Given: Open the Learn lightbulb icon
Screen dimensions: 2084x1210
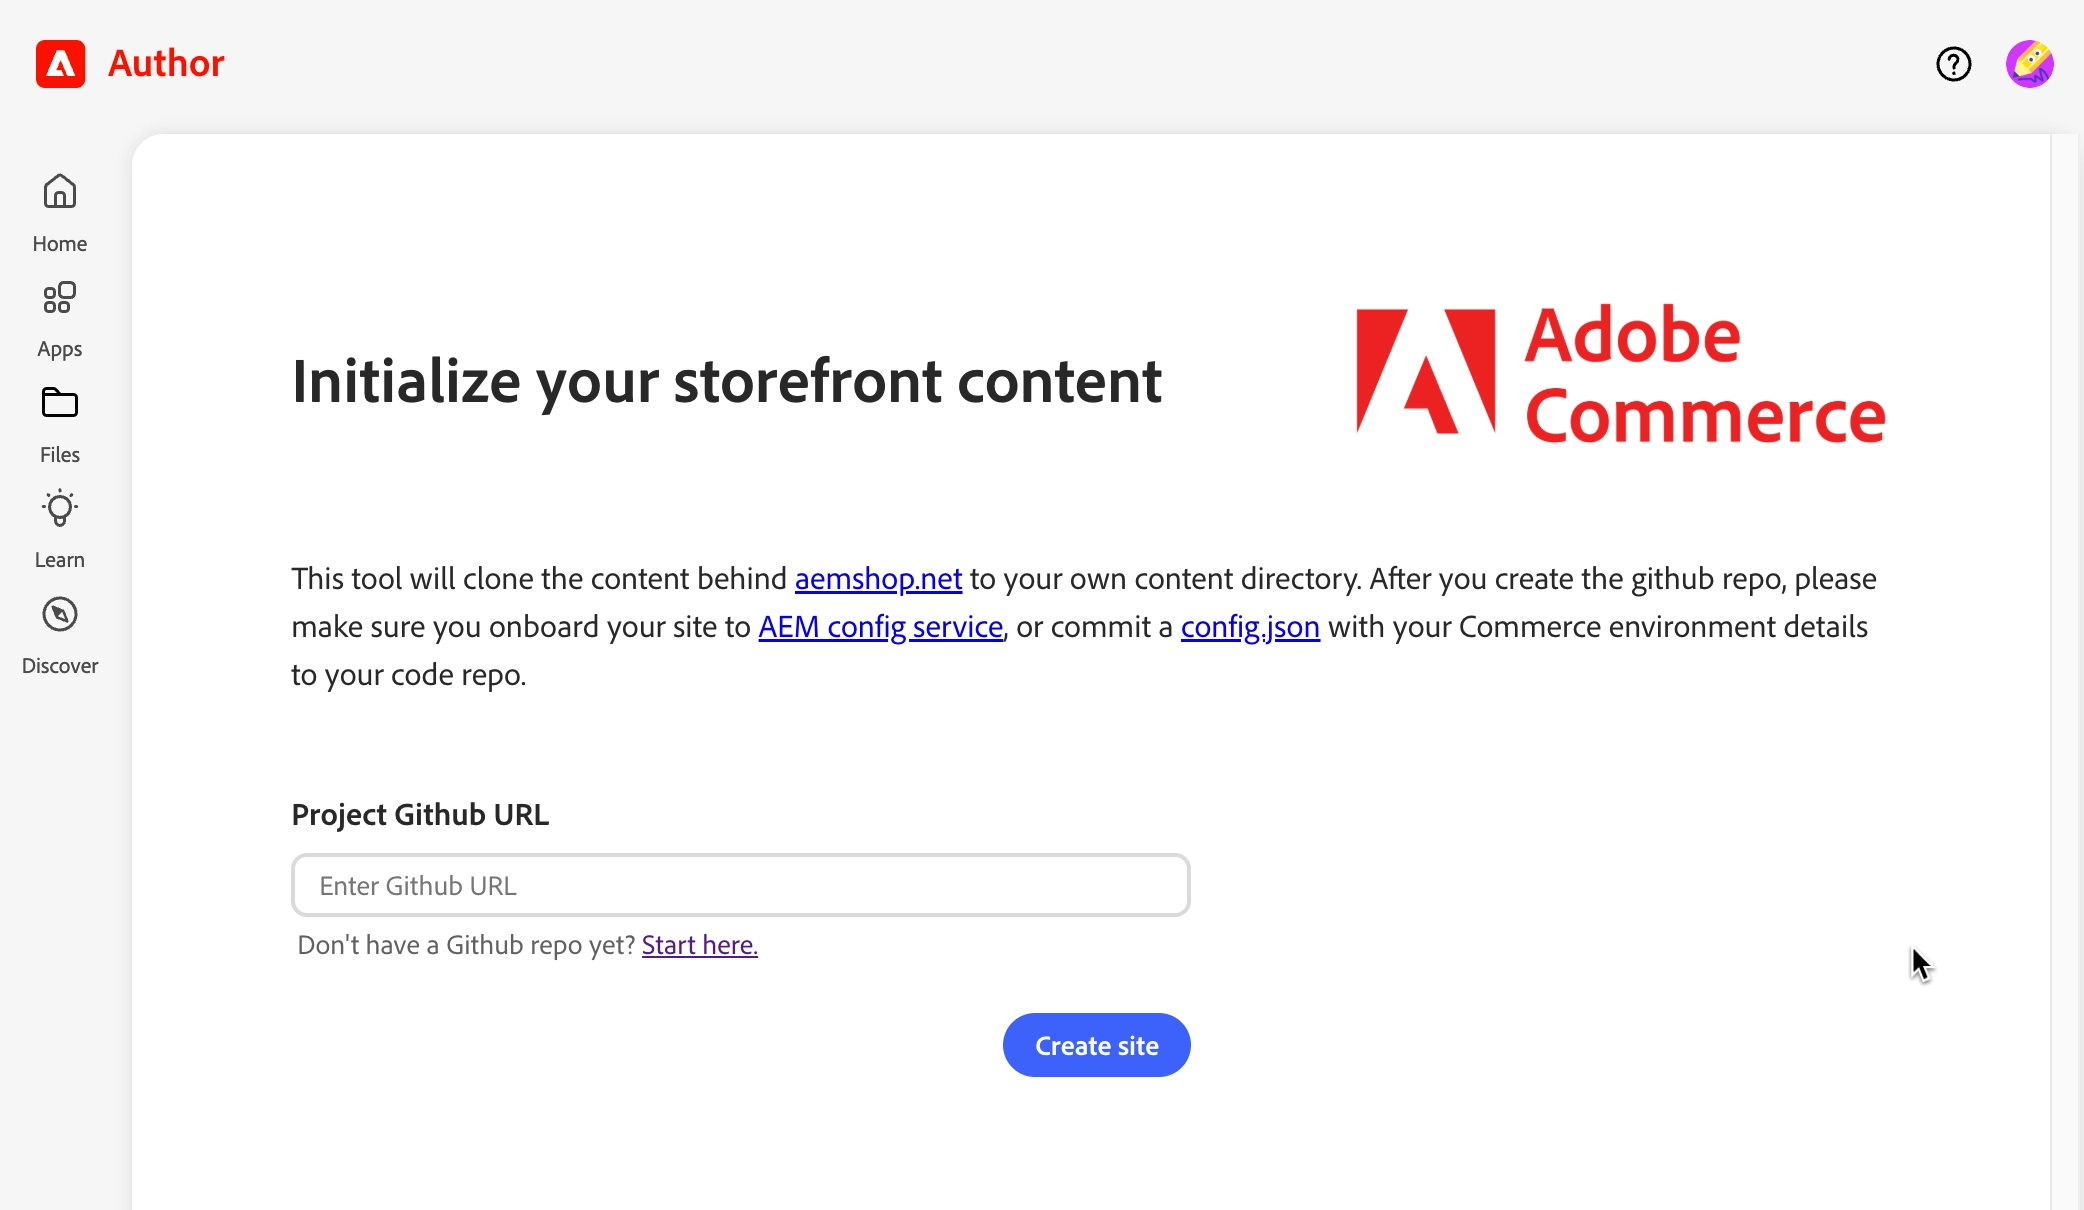Looking at the screenshot, I should pos(60,509).
